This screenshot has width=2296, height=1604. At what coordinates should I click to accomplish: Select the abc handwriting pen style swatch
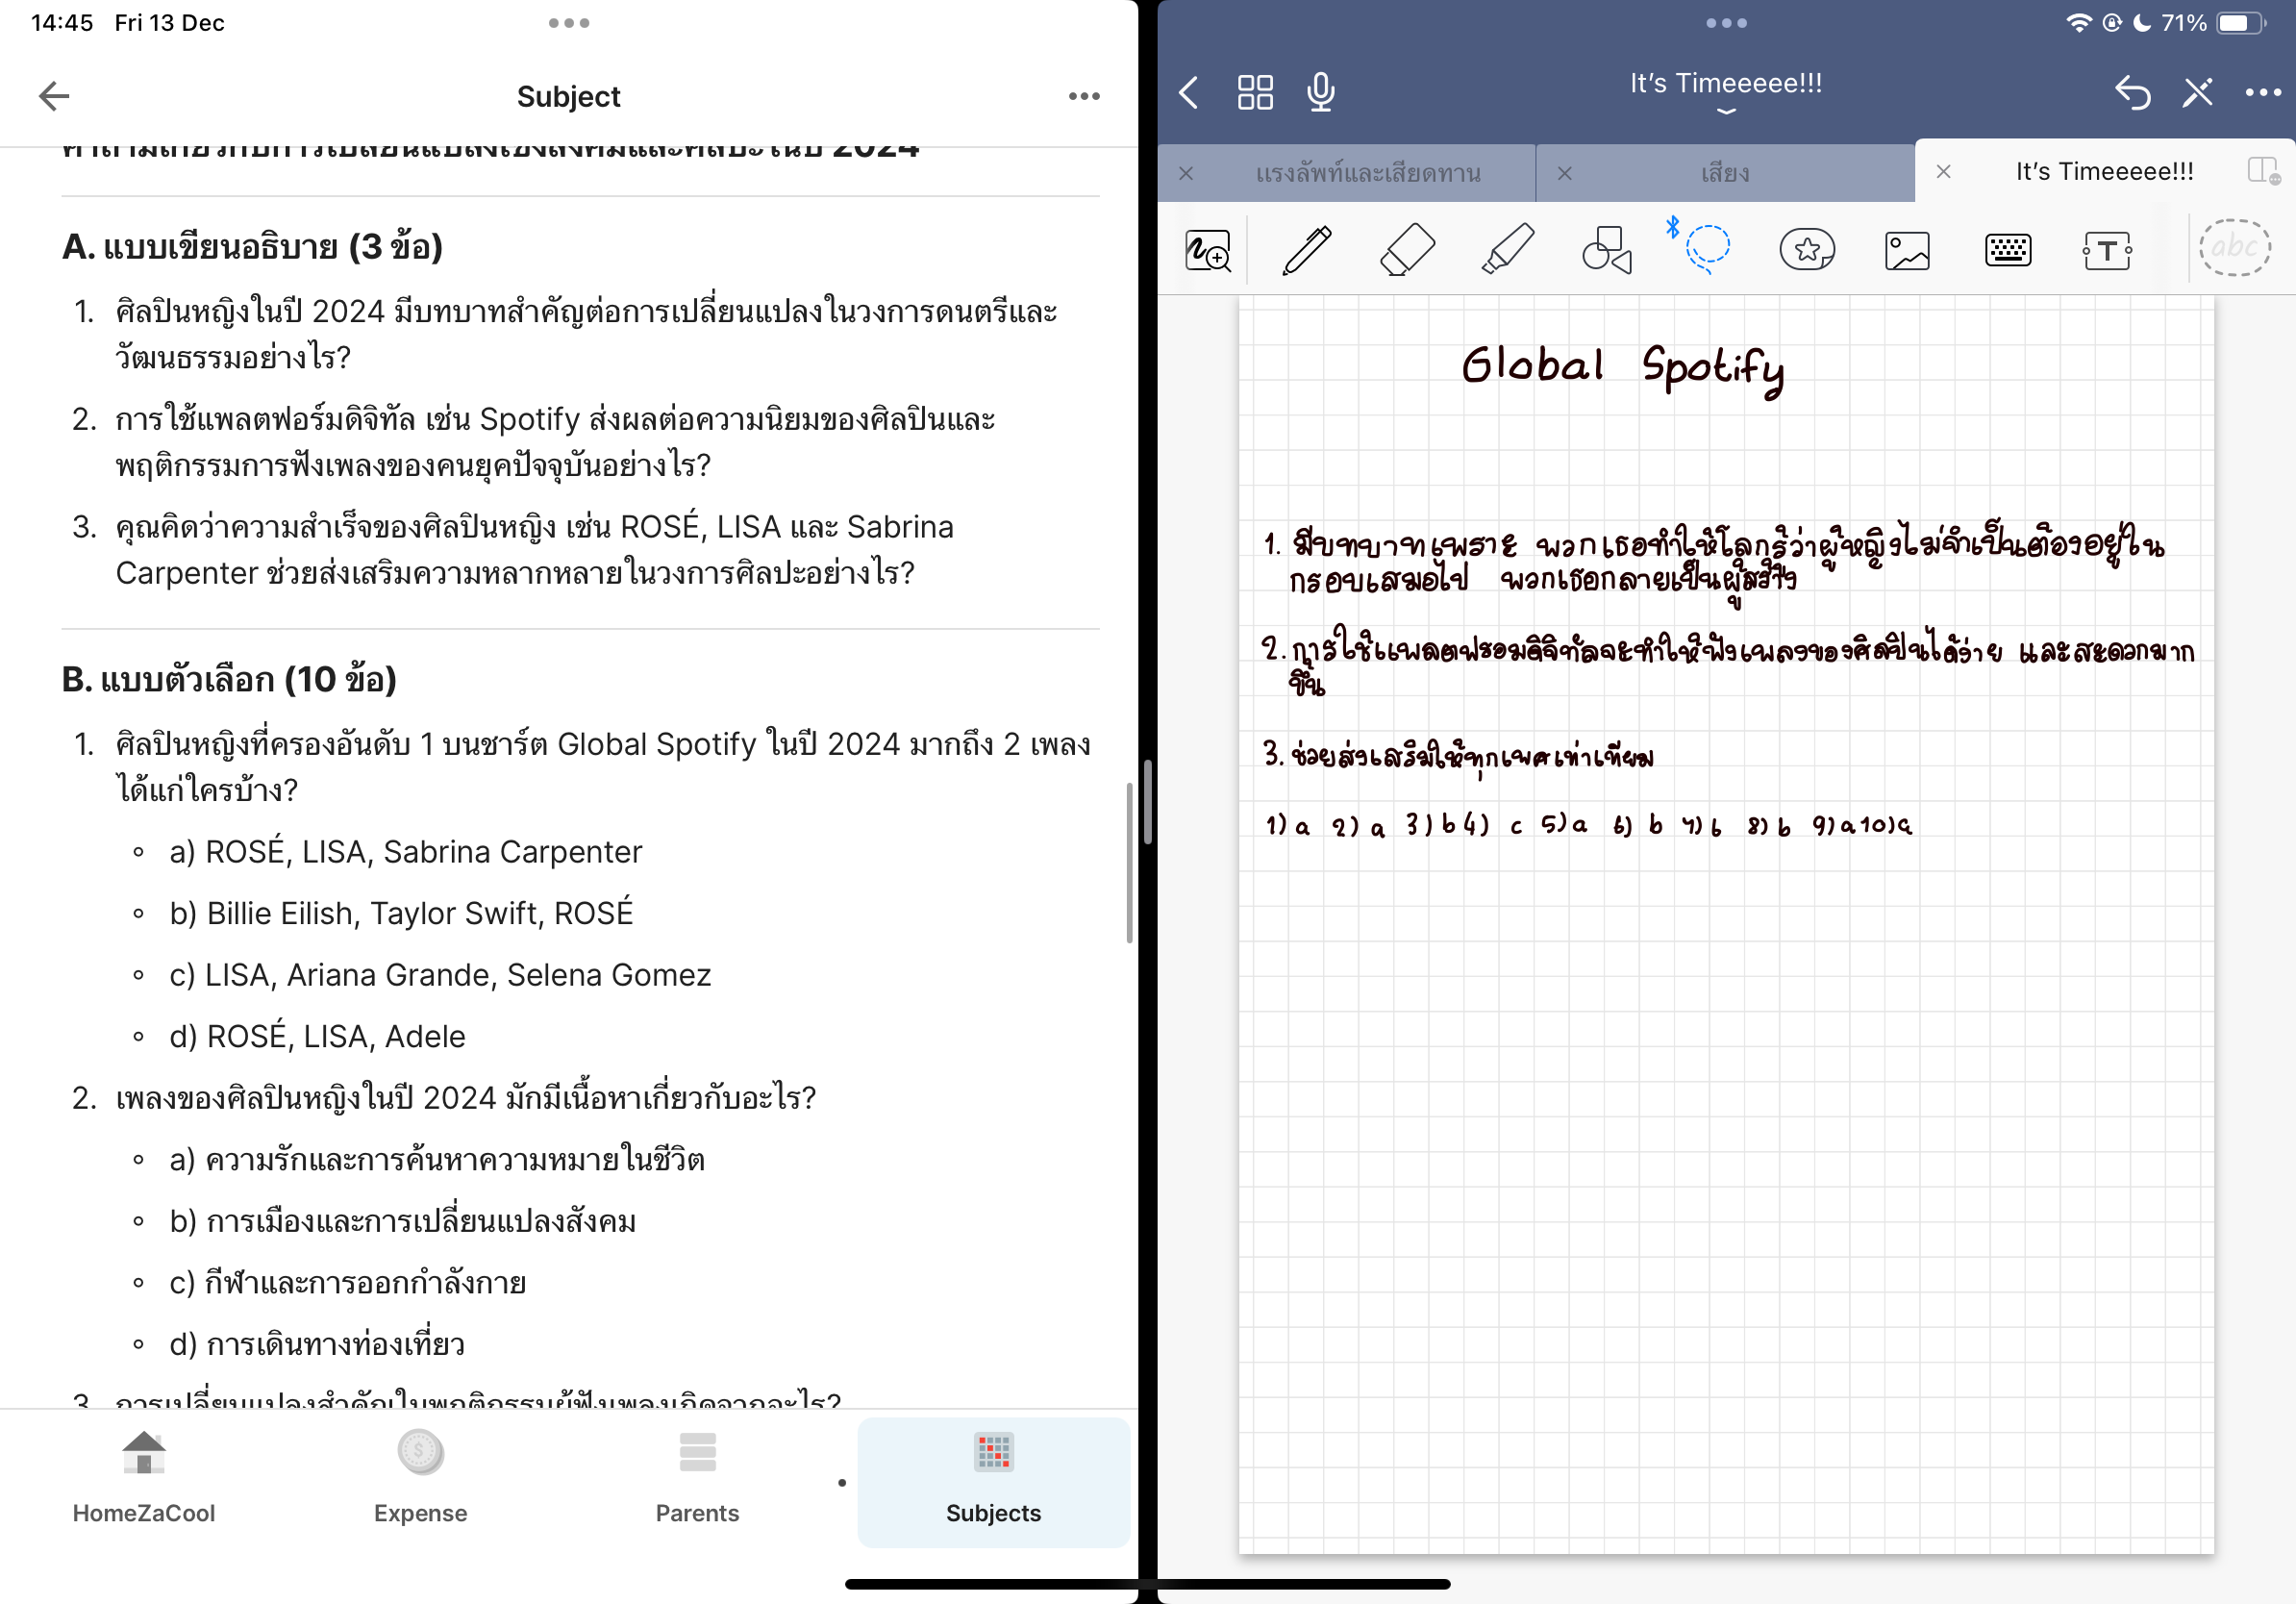(2234, 248)
